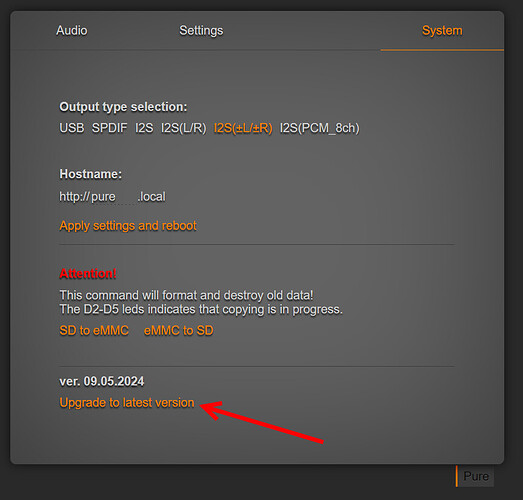Viewport: 523px width, 500px height.
Task: Click Upgrade to latest version
Action: tap(126, 403)
